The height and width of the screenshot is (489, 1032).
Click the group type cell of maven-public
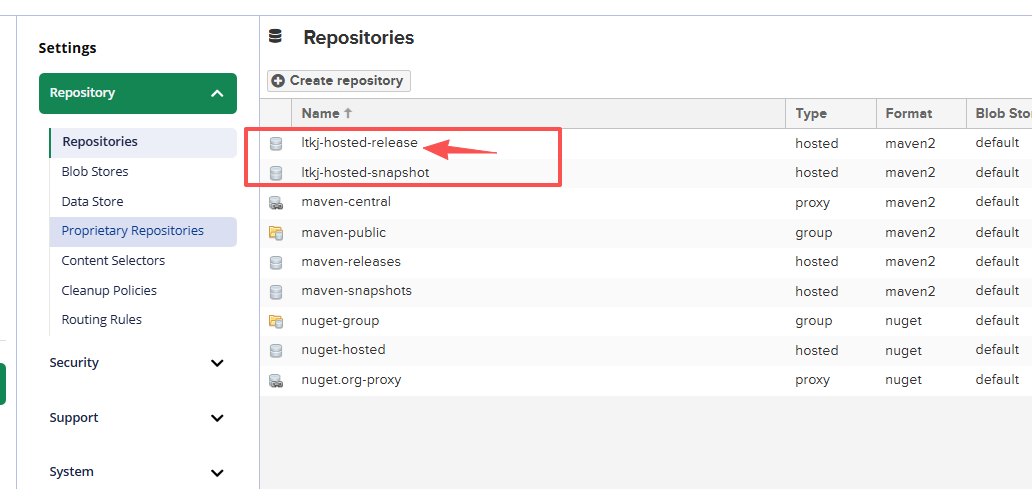click(x=813, y=233)
